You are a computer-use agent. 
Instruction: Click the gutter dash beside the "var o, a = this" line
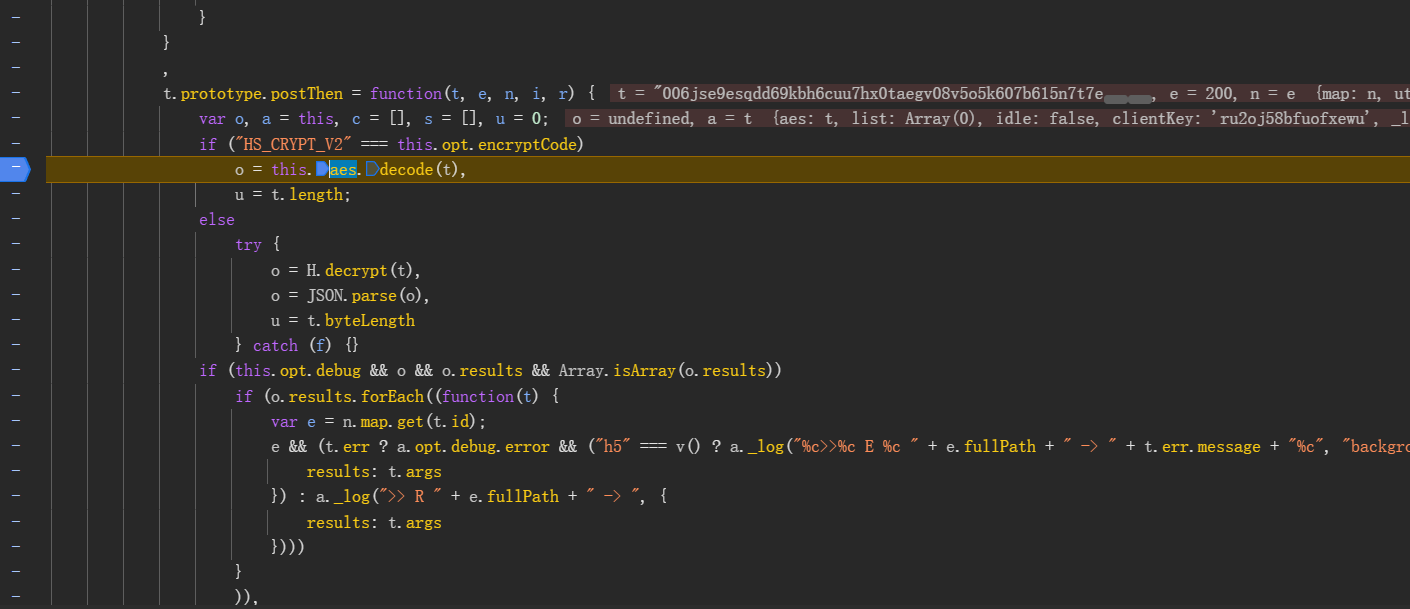pos(16,119)
